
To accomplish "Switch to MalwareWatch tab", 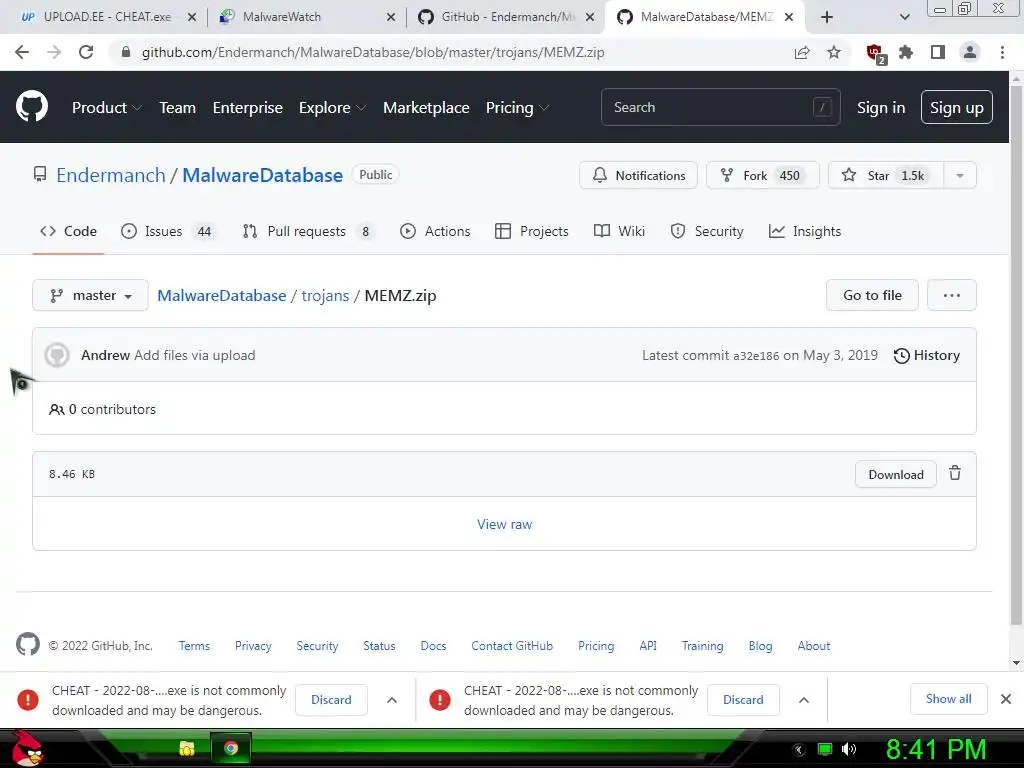I will pos(307,17).
